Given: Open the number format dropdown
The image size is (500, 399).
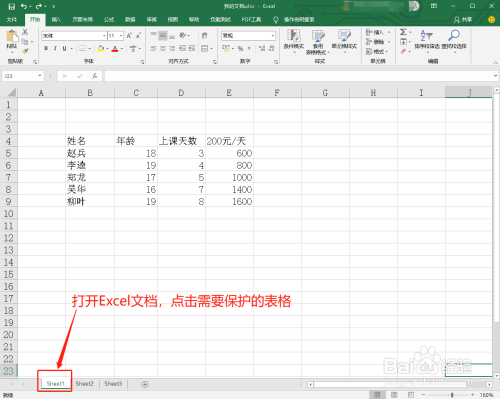Looking at the screenshot, I should pos(273,36).
